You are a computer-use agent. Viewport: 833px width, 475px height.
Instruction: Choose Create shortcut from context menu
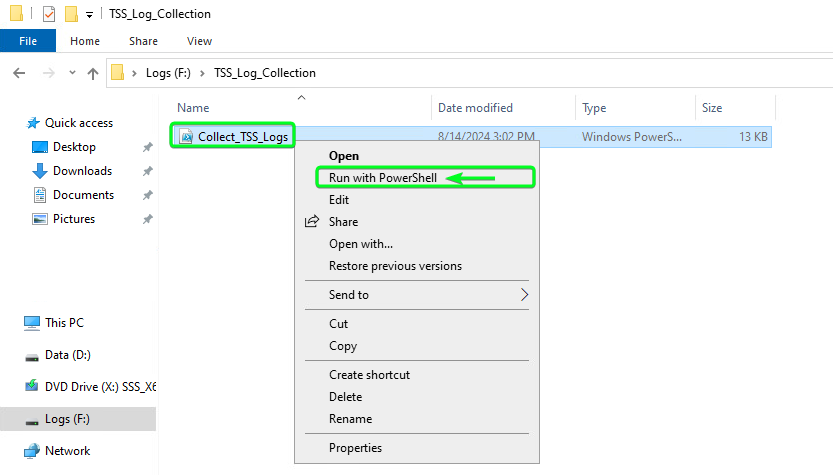point(369,375)
